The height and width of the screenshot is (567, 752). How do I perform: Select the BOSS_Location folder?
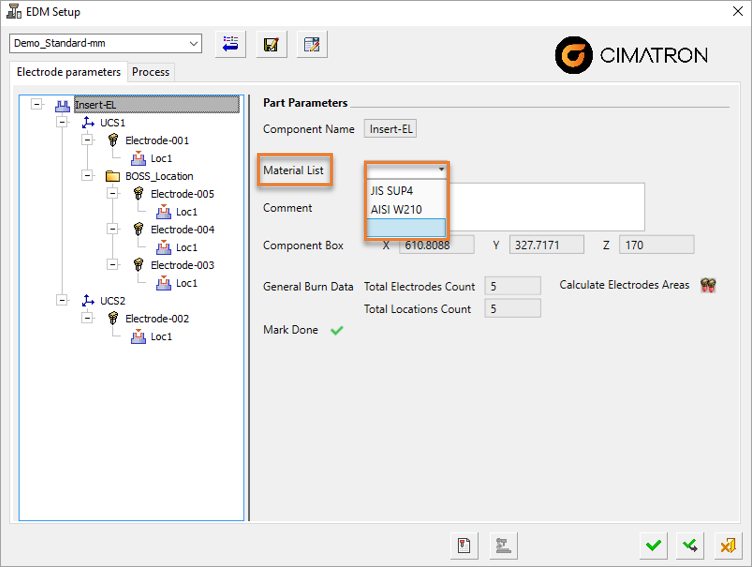(x=159, y=176)
